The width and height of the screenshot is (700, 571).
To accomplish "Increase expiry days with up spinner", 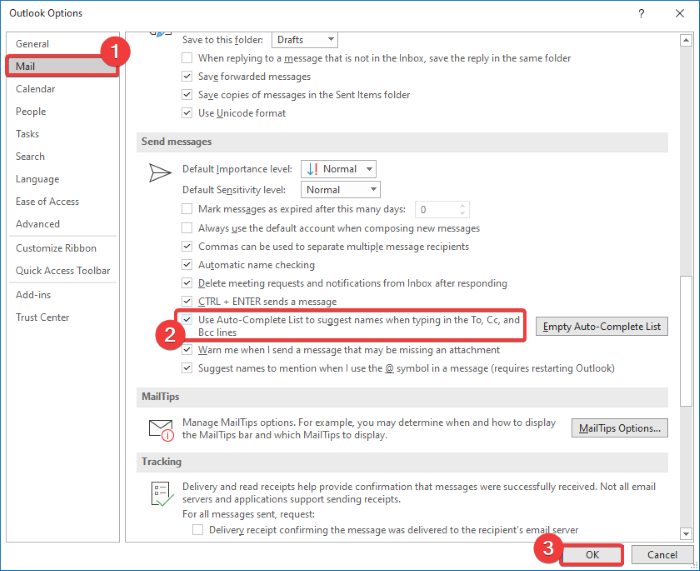I will coord(462,206).
